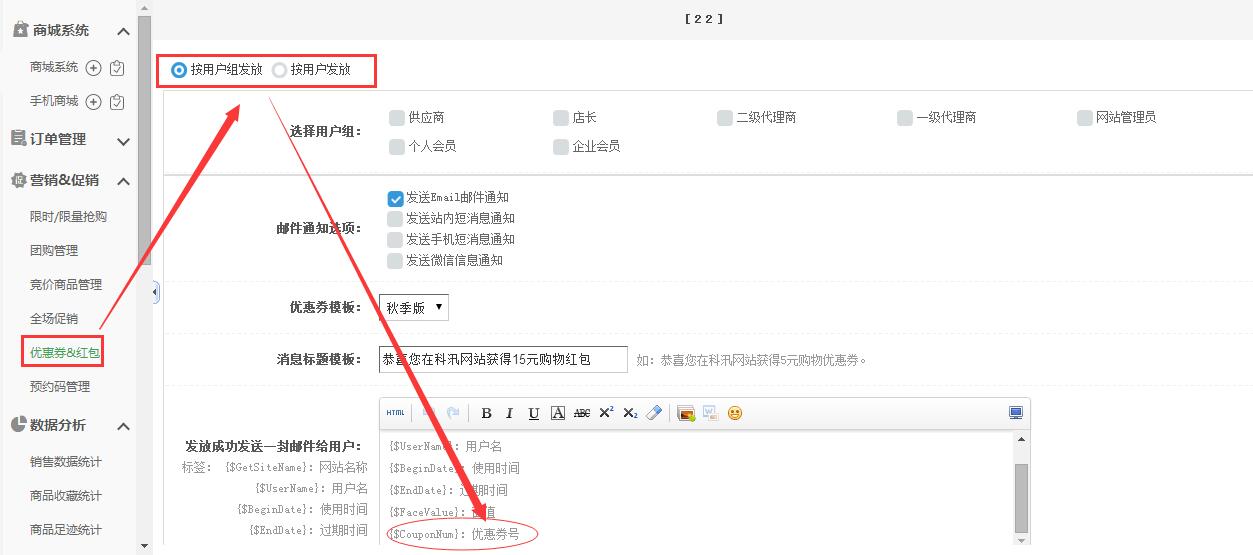Open 团购管理 in the sidebar

[x=54, y=251]
